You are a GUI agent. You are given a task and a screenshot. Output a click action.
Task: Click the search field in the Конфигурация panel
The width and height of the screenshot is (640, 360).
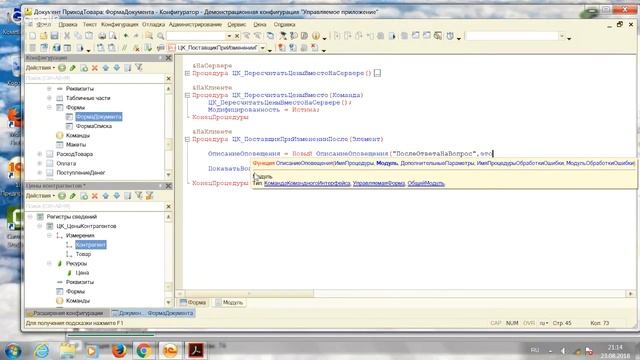94,78
